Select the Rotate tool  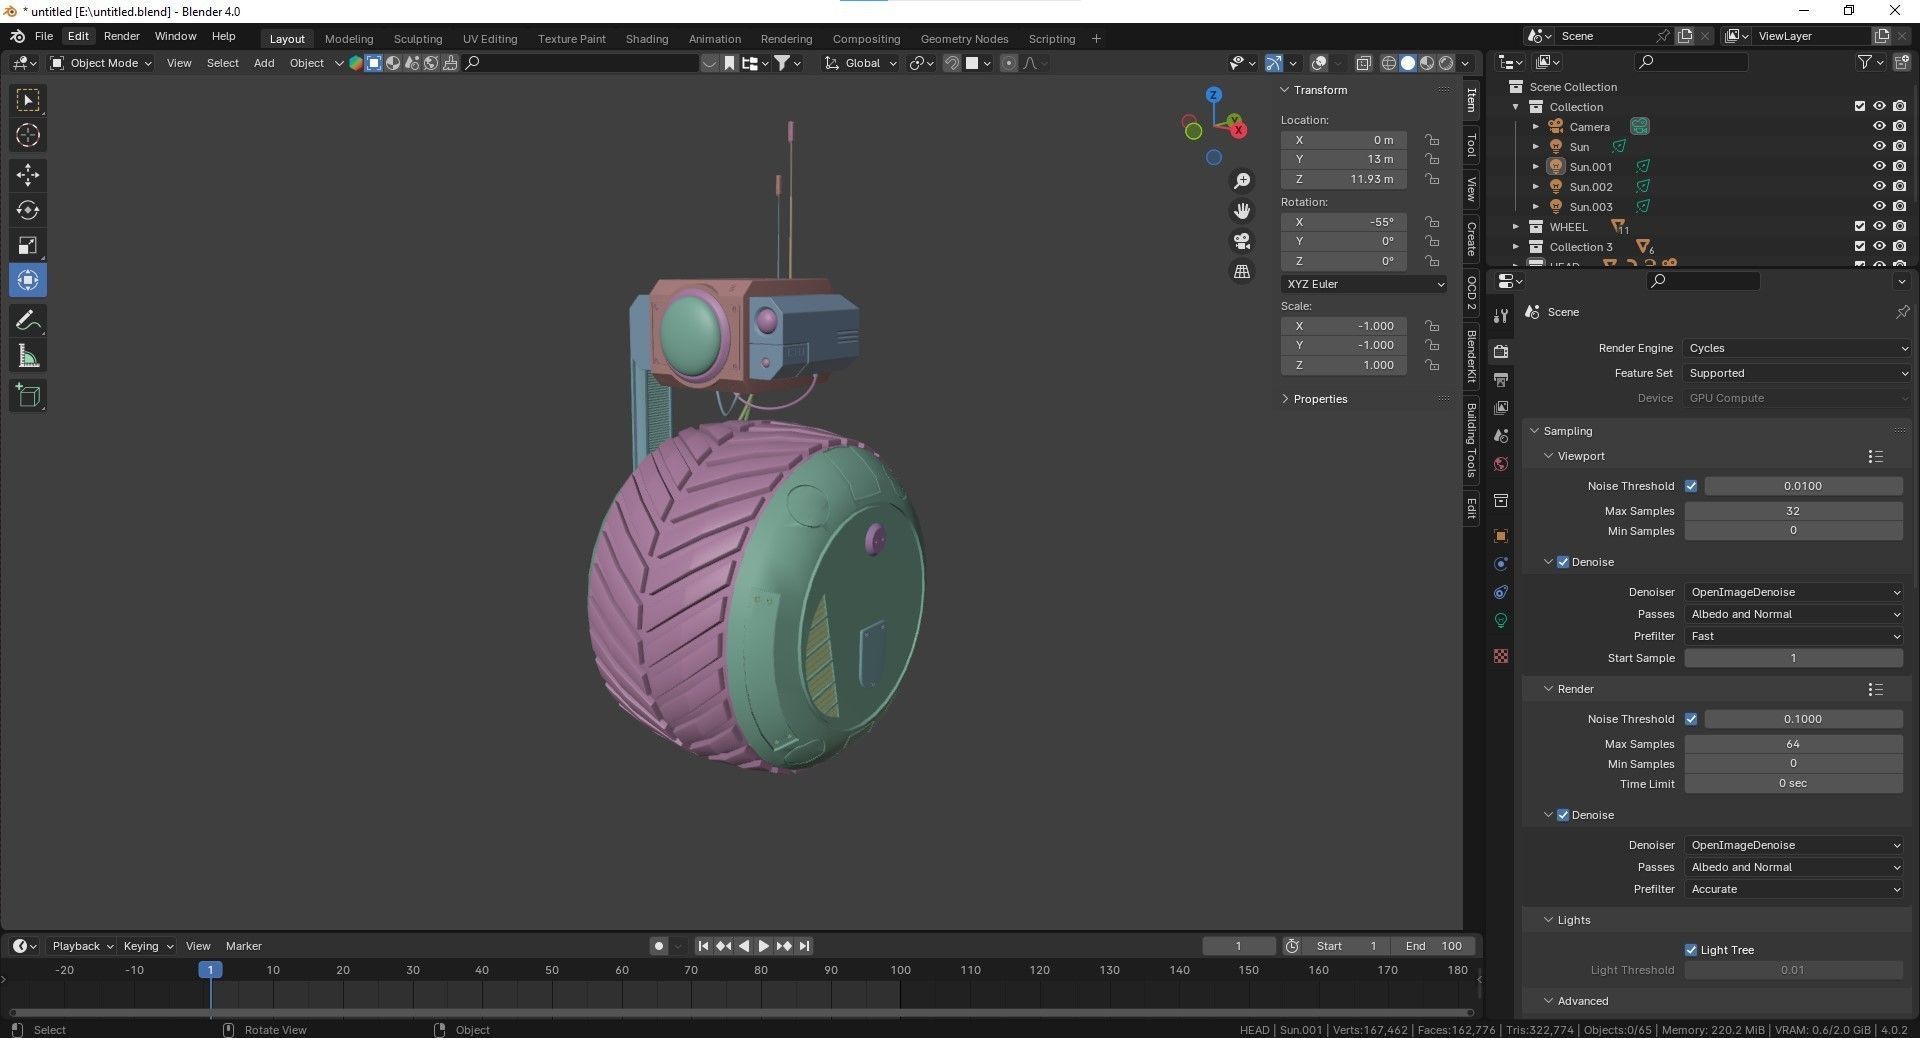pos(28,210)
